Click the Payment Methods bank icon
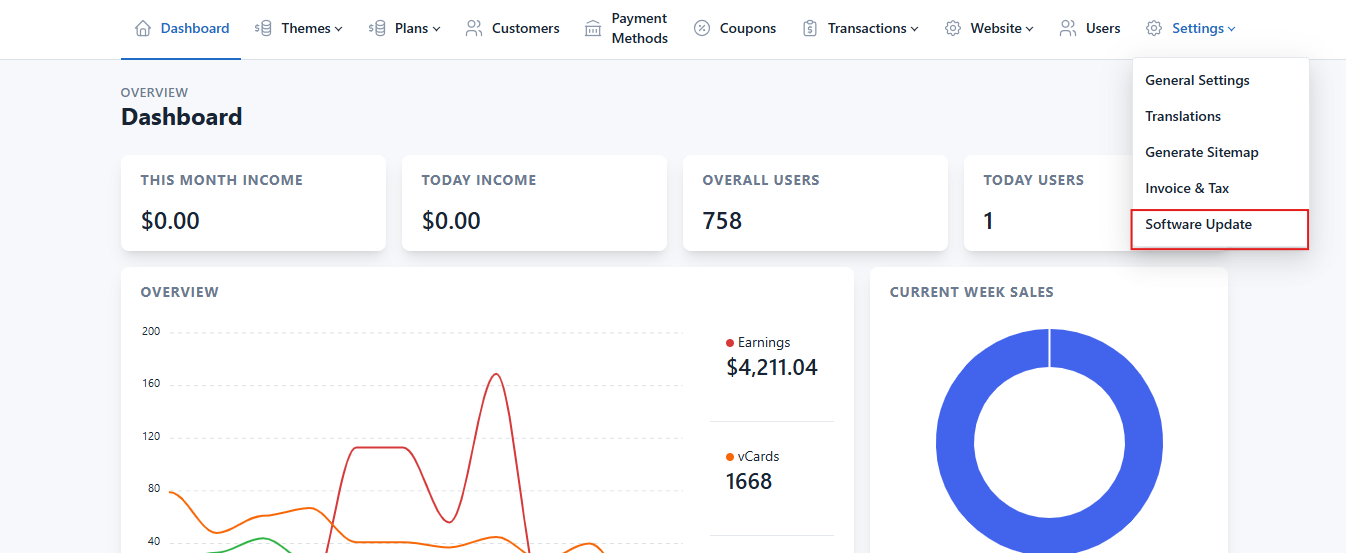Screen dimensions: 1346x553 pyautogui.click(x=593, y=28)
